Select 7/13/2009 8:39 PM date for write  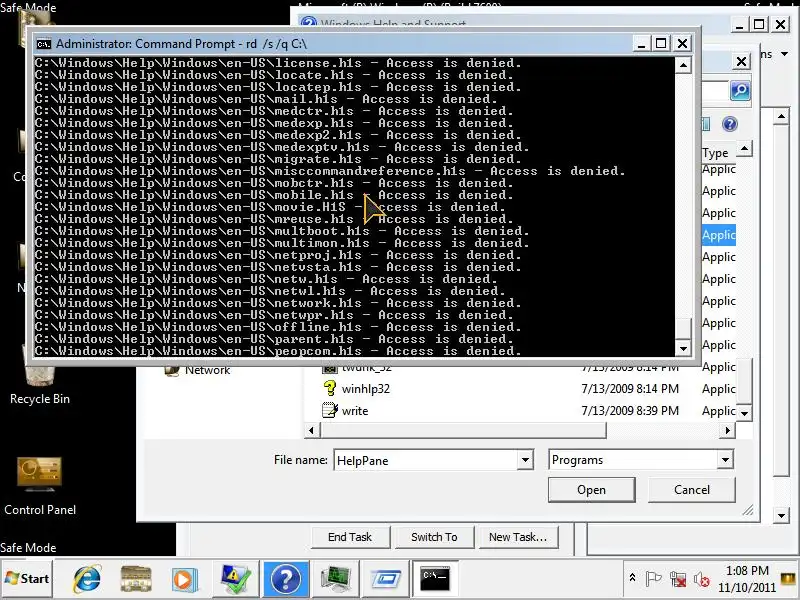(x=630, y=411)
